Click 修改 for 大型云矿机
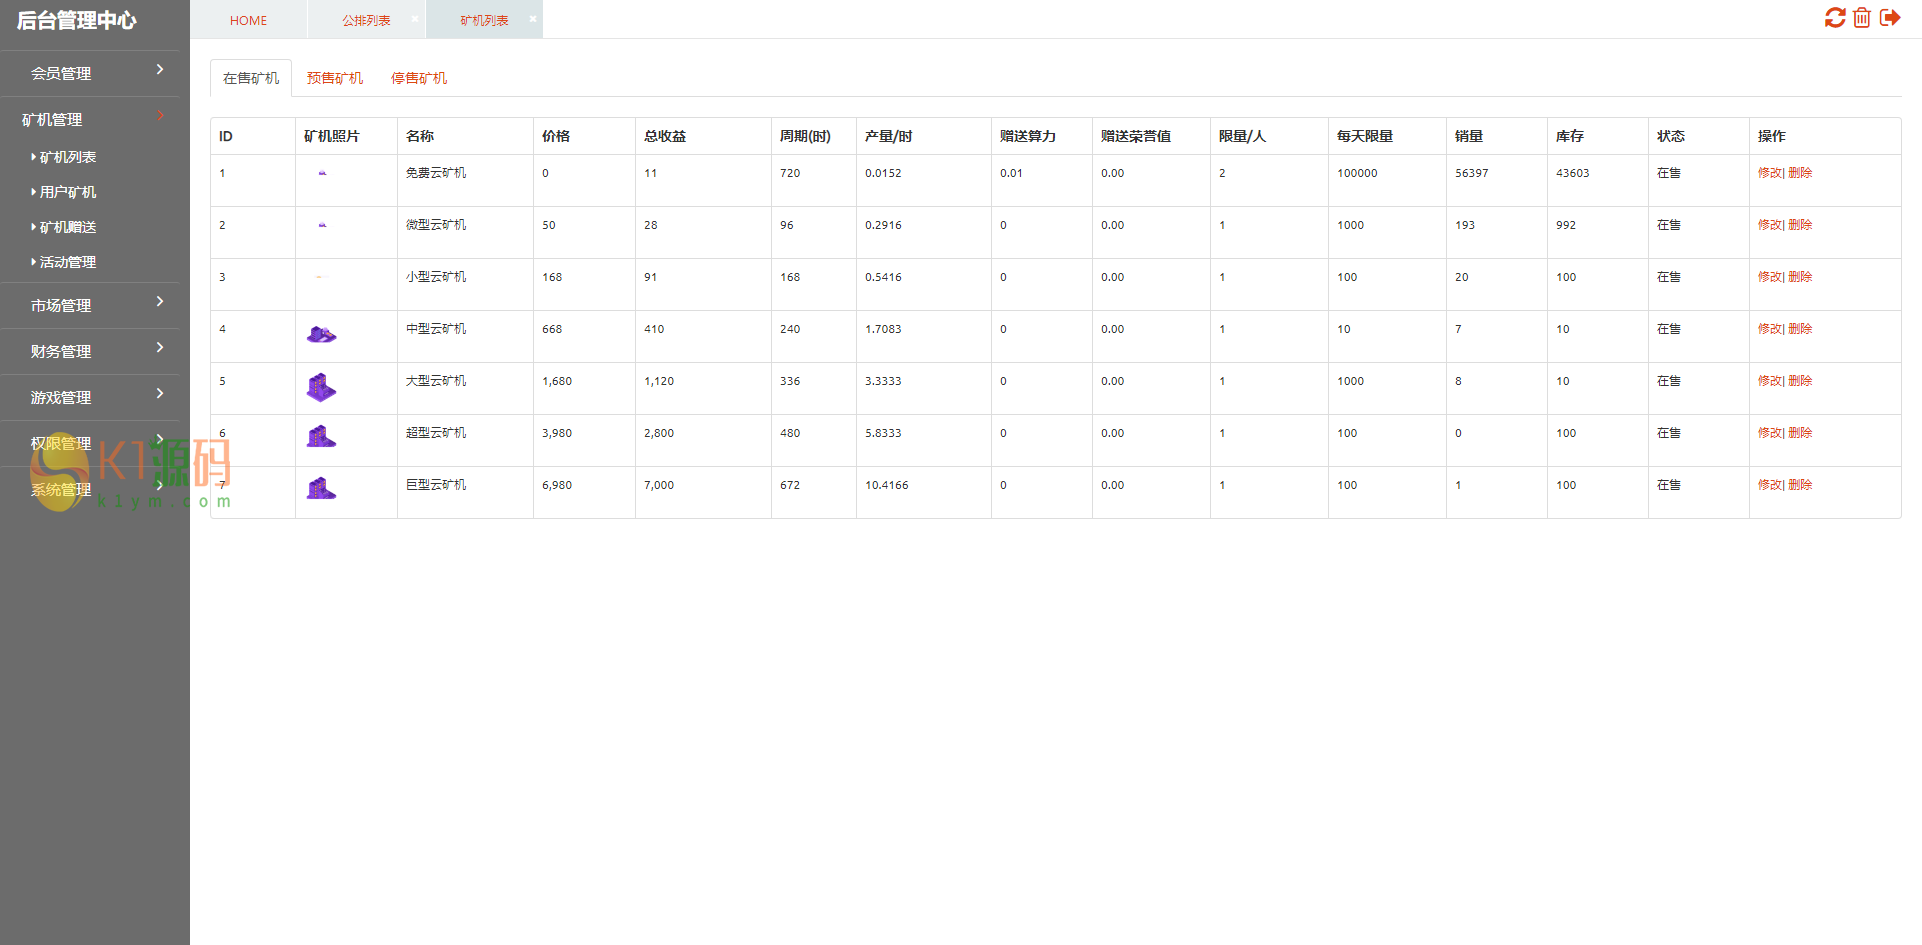Viewport: 1922px width, 945px height. pyautogui.click(x=1769, y=381)
